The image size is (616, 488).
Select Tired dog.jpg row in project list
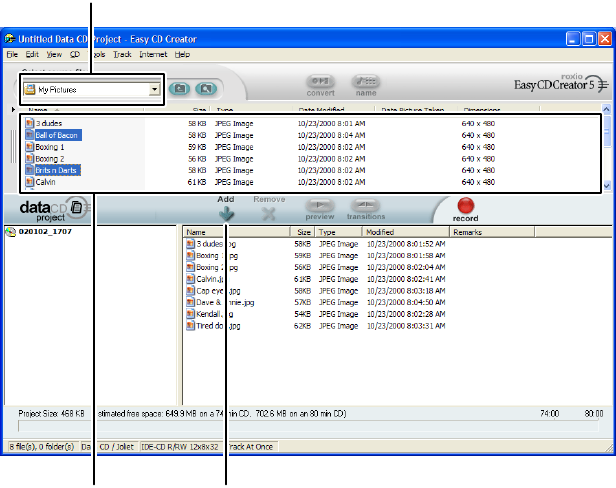(316, 326)
